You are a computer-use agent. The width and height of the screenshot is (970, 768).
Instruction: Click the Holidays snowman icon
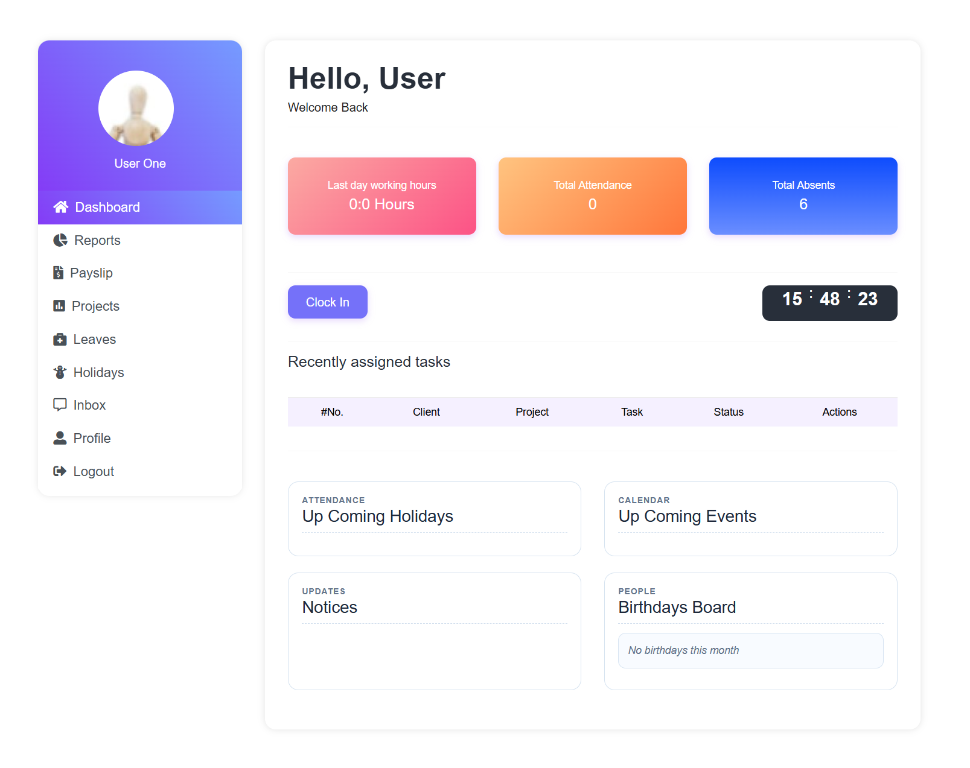(60, 372)
